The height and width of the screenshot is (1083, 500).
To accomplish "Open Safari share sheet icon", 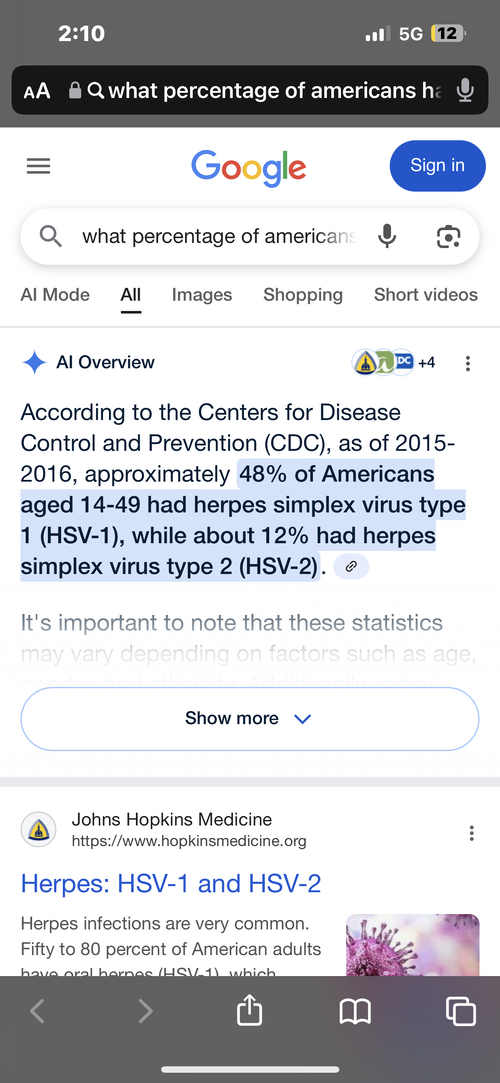I will (249, 1011).
